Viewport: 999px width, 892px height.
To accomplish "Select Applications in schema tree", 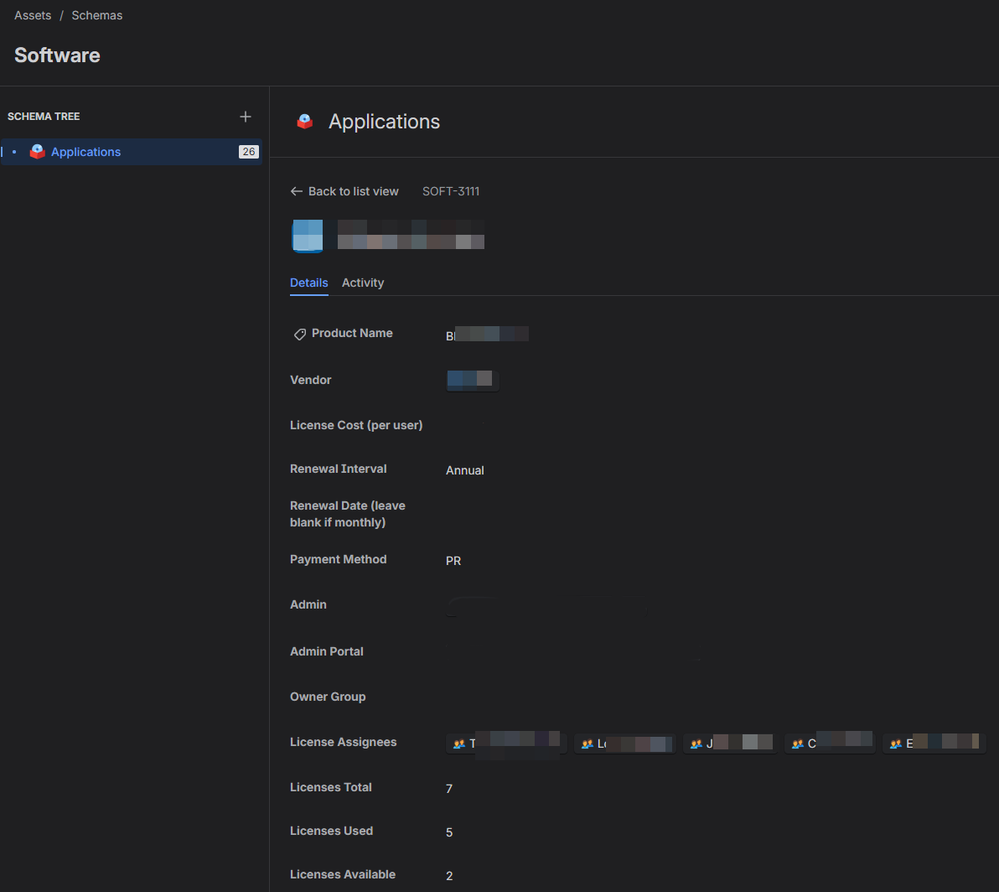I will coord(131,152).
